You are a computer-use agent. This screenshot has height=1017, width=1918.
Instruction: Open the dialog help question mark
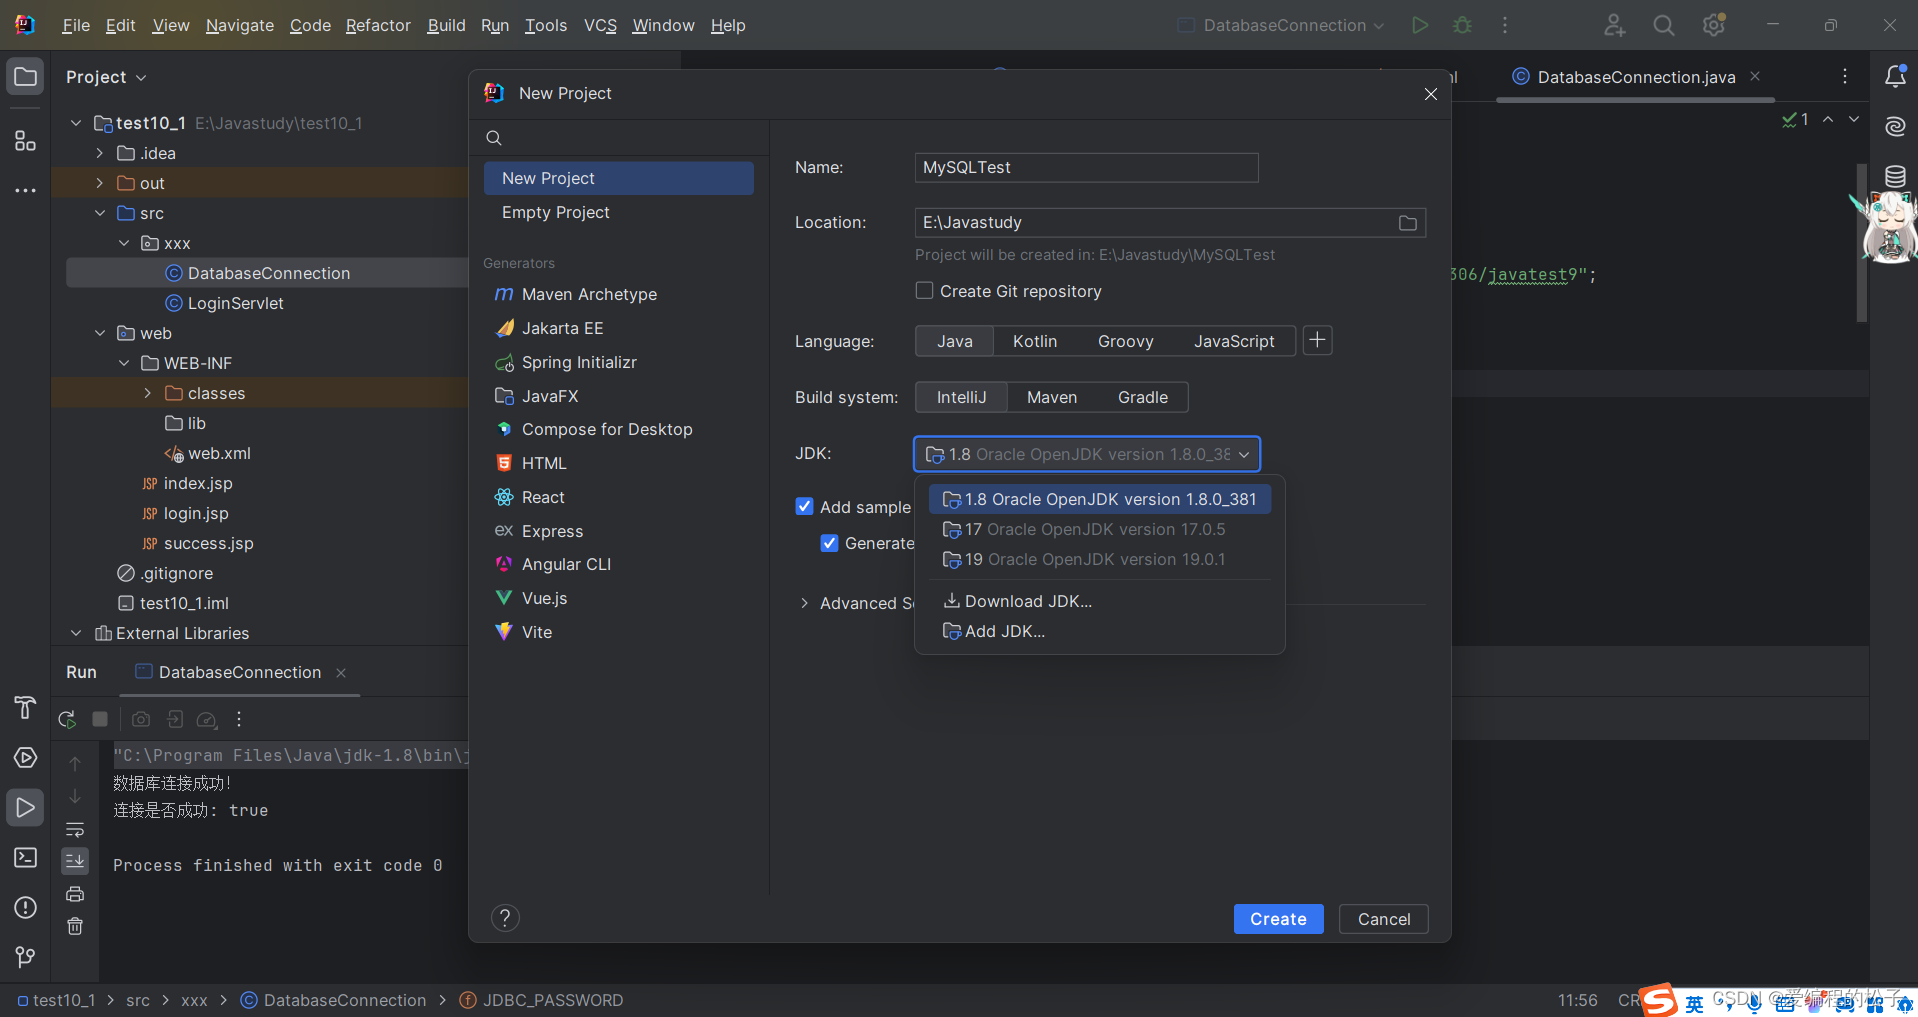click(505, 918)
